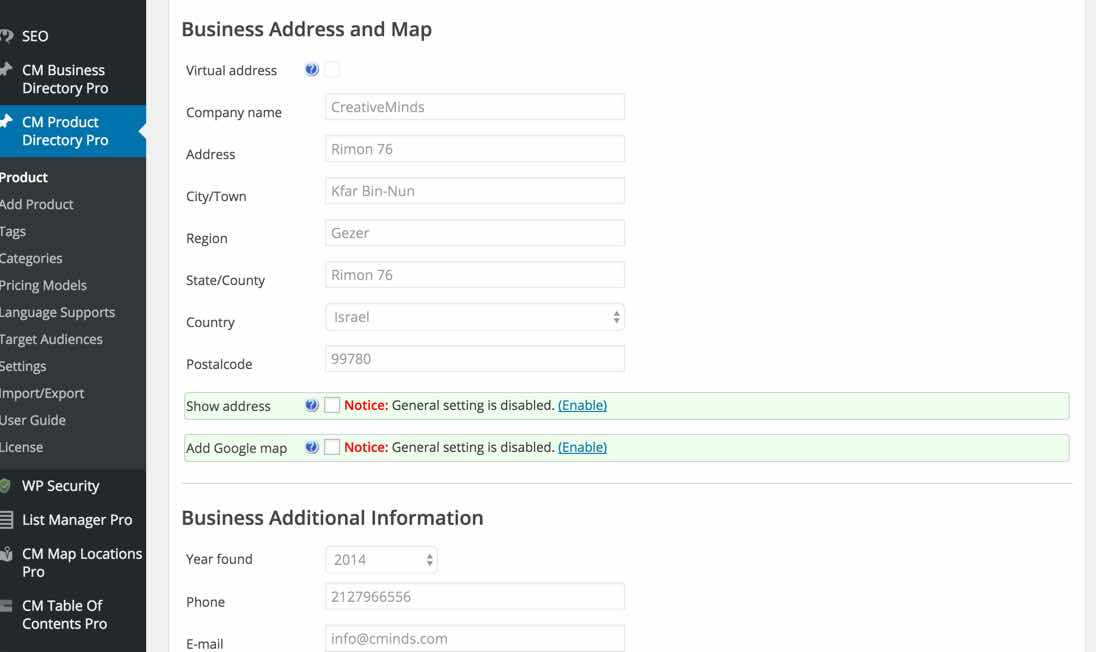The width and height of the screenshot is (1096, 652).
Task: Click the CM Business Directory Pro pin icon
Action: 6,71
